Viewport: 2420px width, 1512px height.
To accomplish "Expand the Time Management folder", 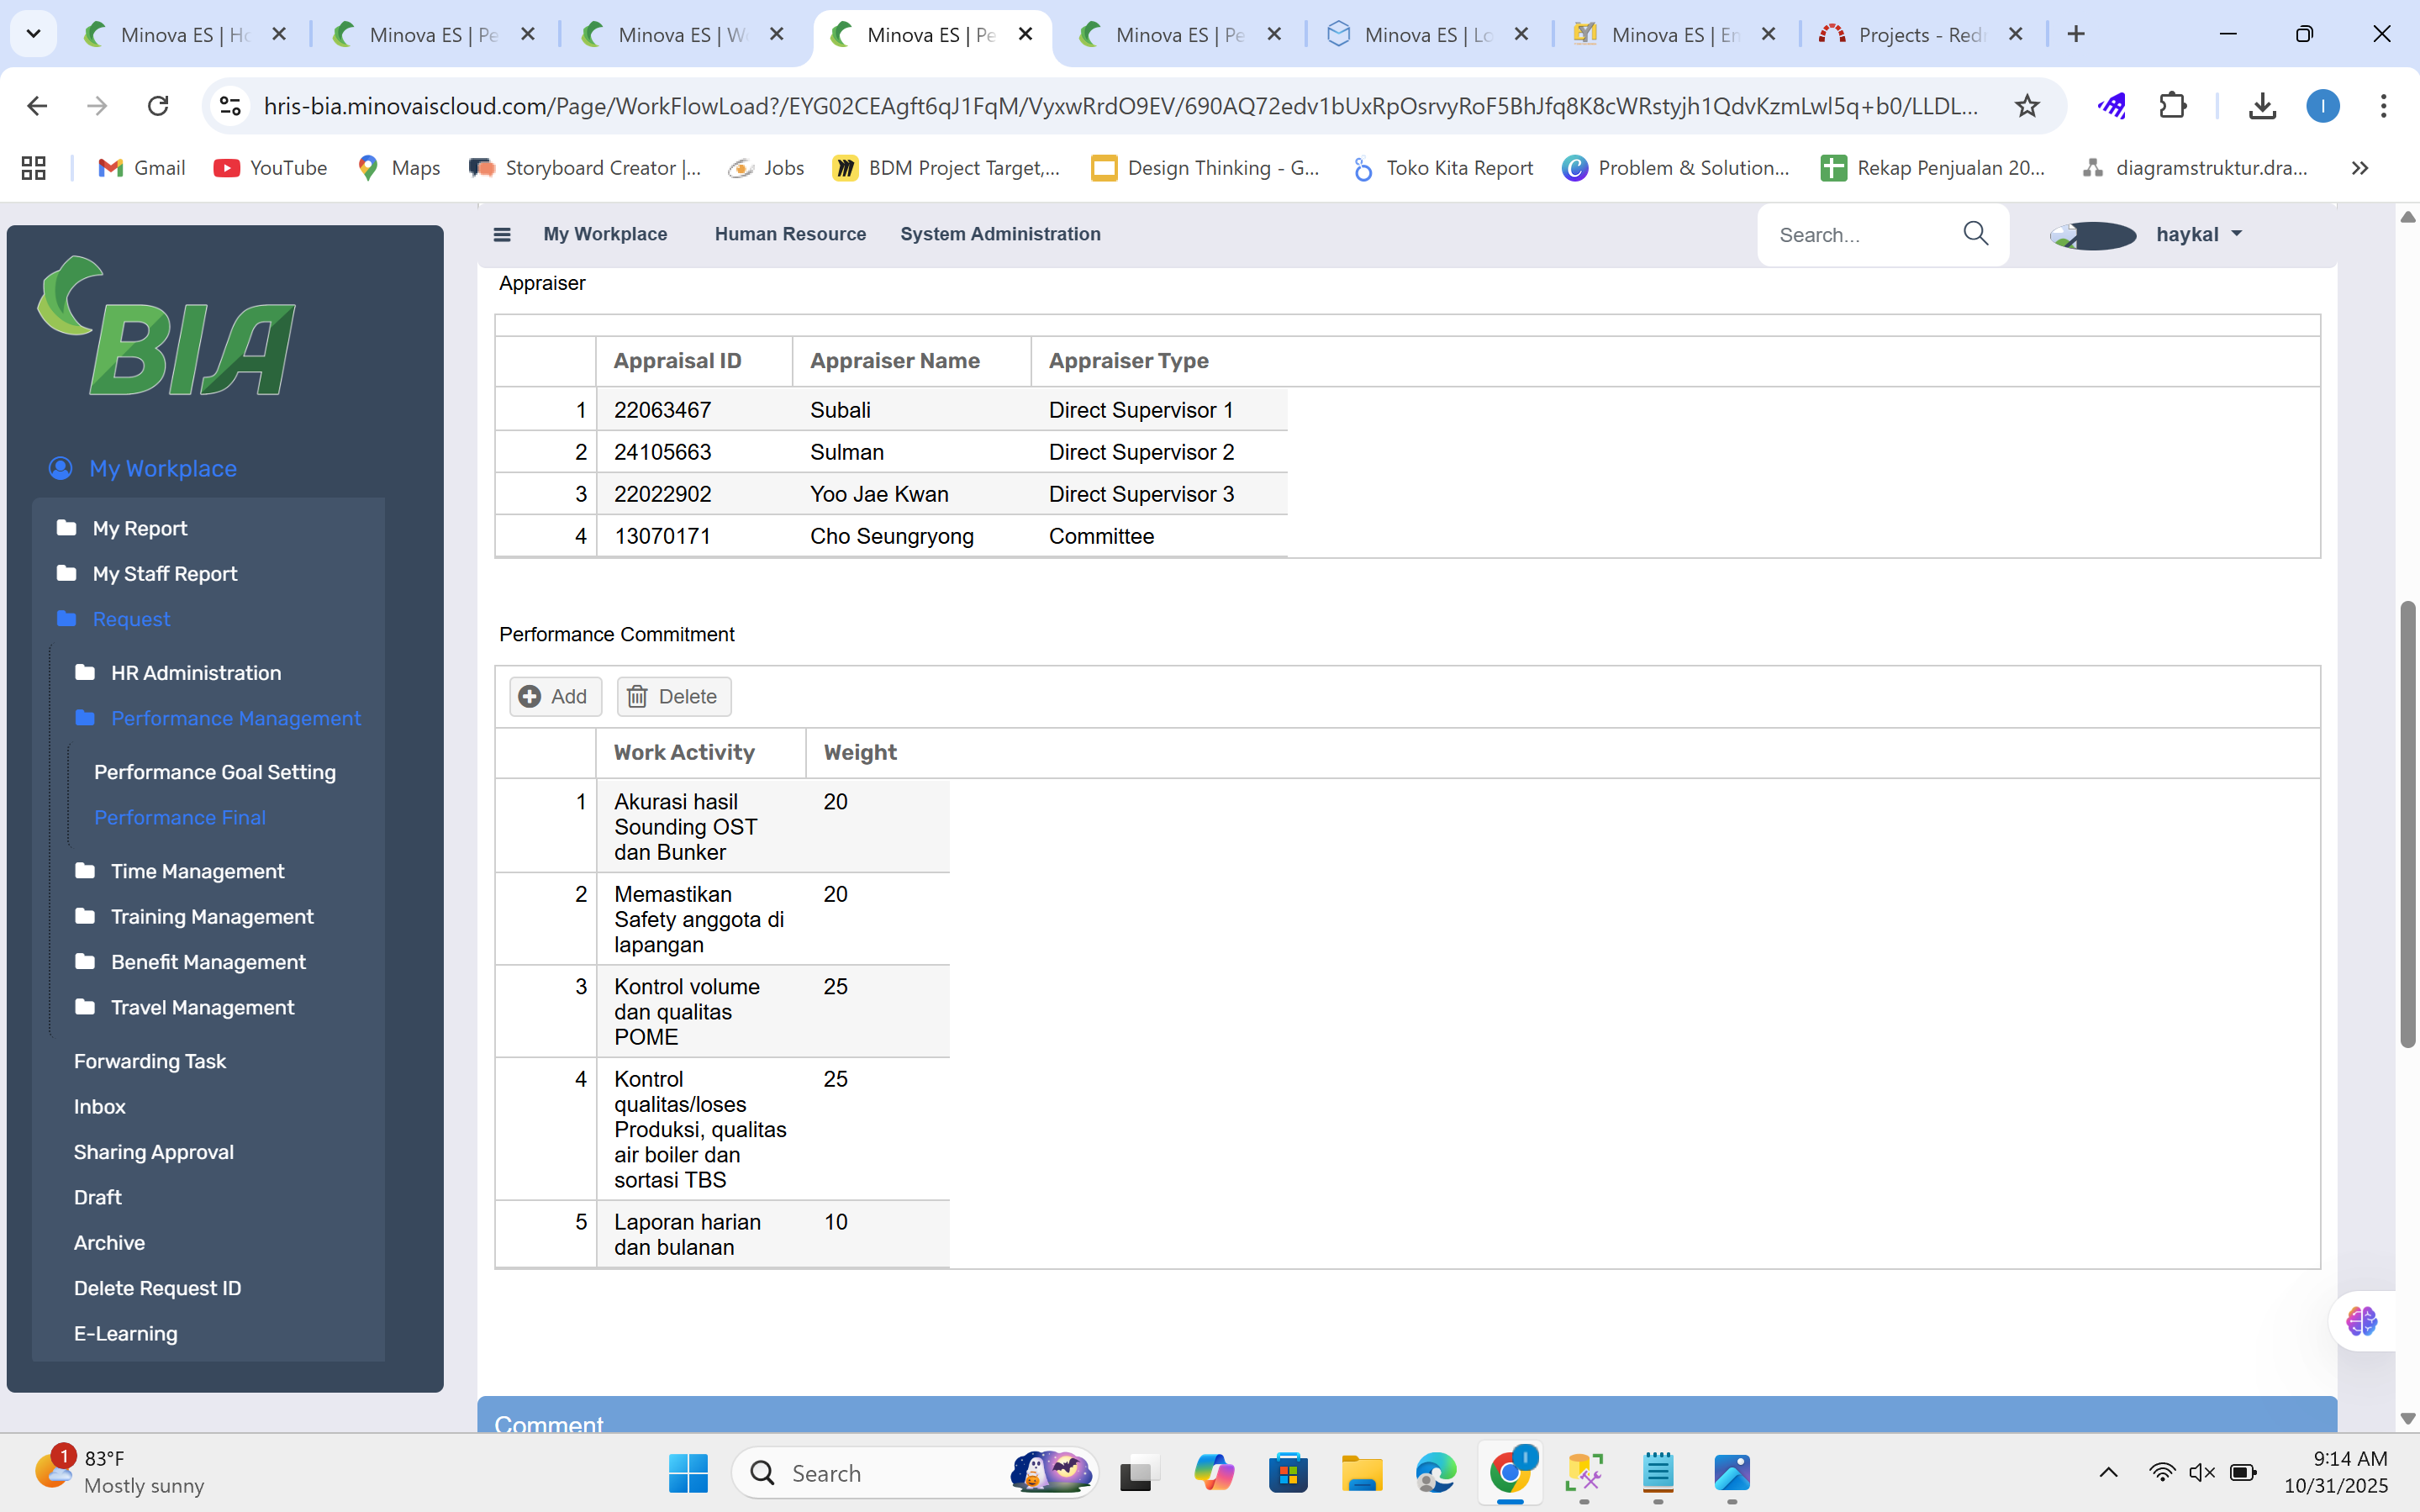I will pyautogui.click(x=197, y=871).
